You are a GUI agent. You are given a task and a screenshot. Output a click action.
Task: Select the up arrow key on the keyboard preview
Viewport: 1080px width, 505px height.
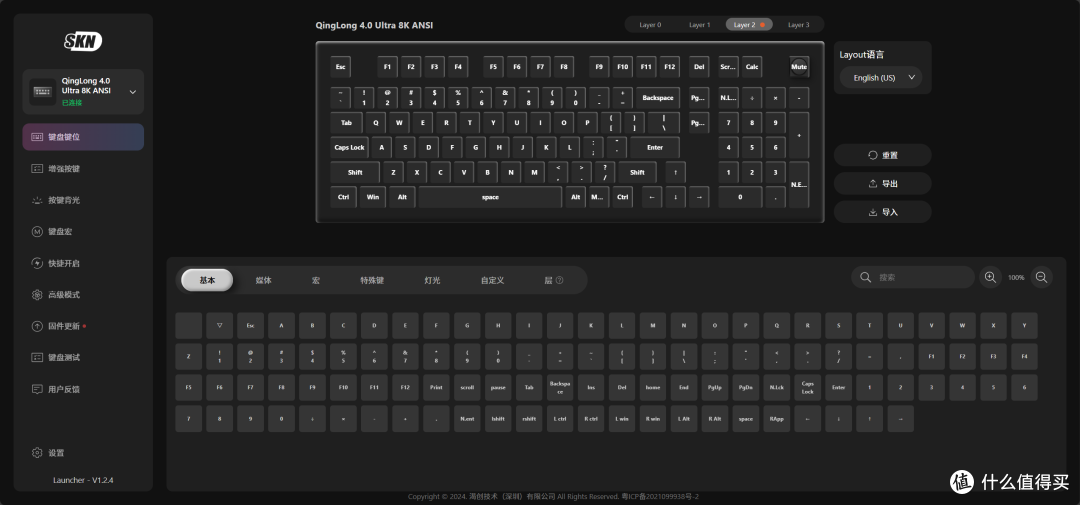676,172
